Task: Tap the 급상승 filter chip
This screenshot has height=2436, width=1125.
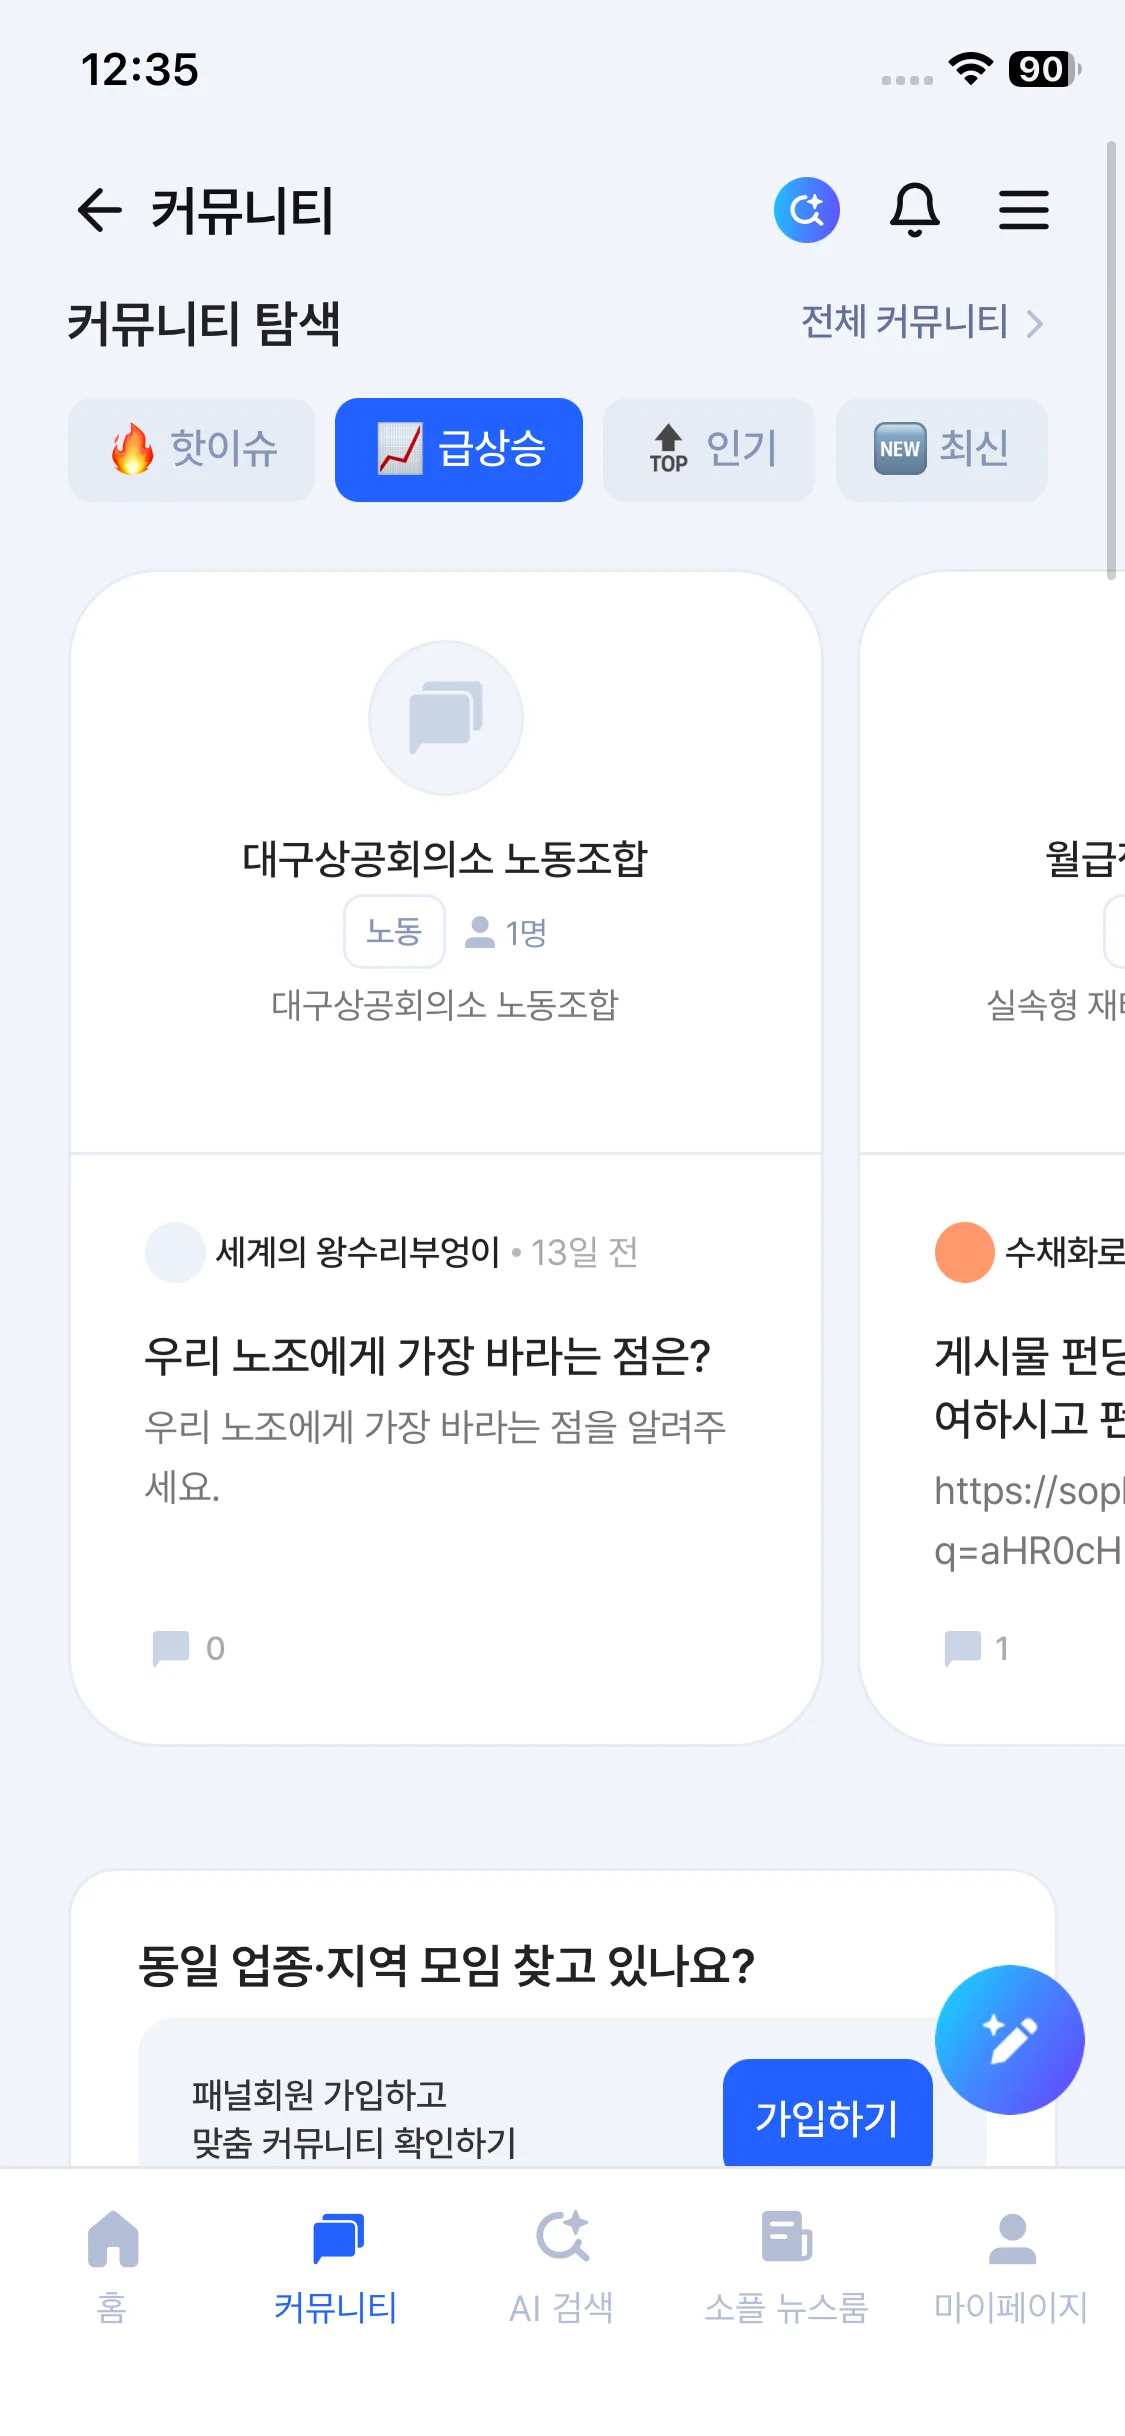Action: [459, 449]
